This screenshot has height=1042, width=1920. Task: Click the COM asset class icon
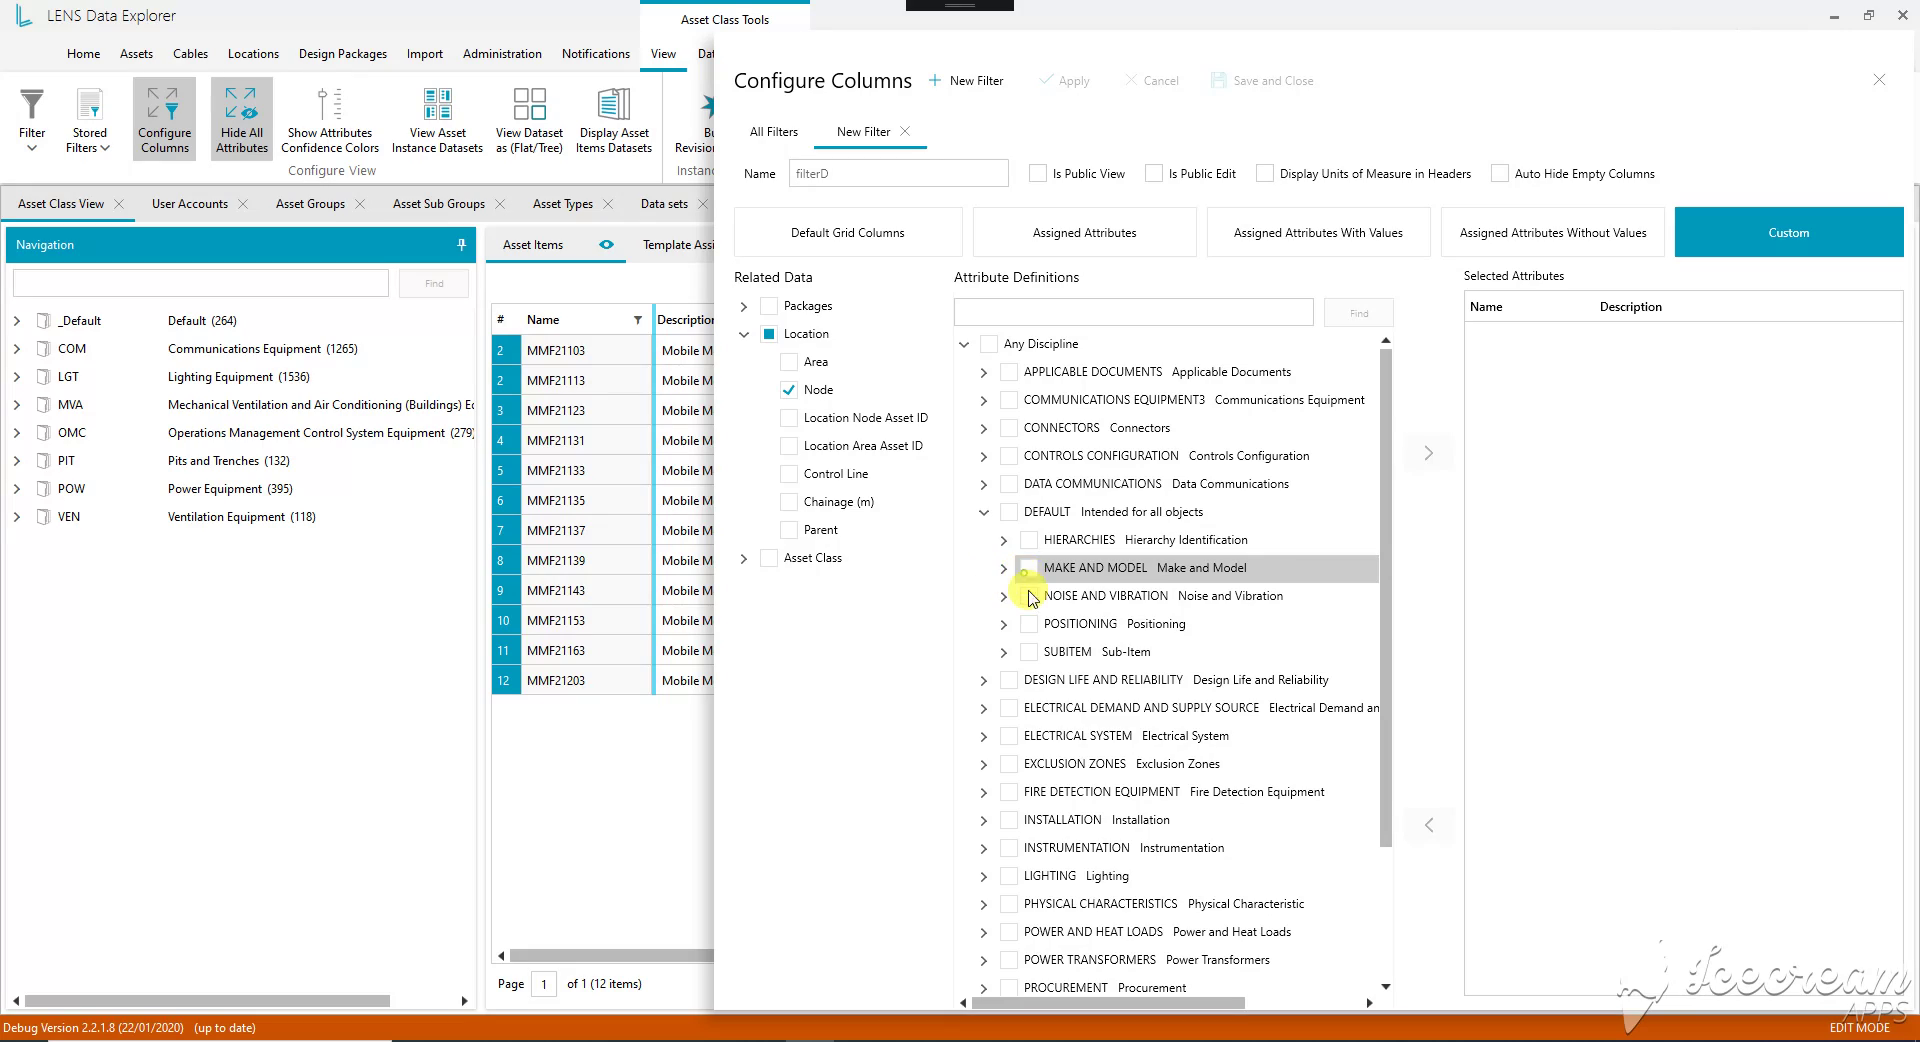coord(43,349)
